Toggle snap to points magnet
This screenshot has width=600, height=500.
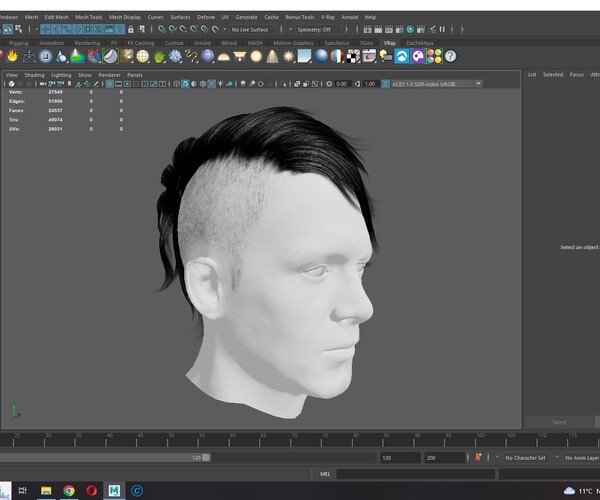183,29
